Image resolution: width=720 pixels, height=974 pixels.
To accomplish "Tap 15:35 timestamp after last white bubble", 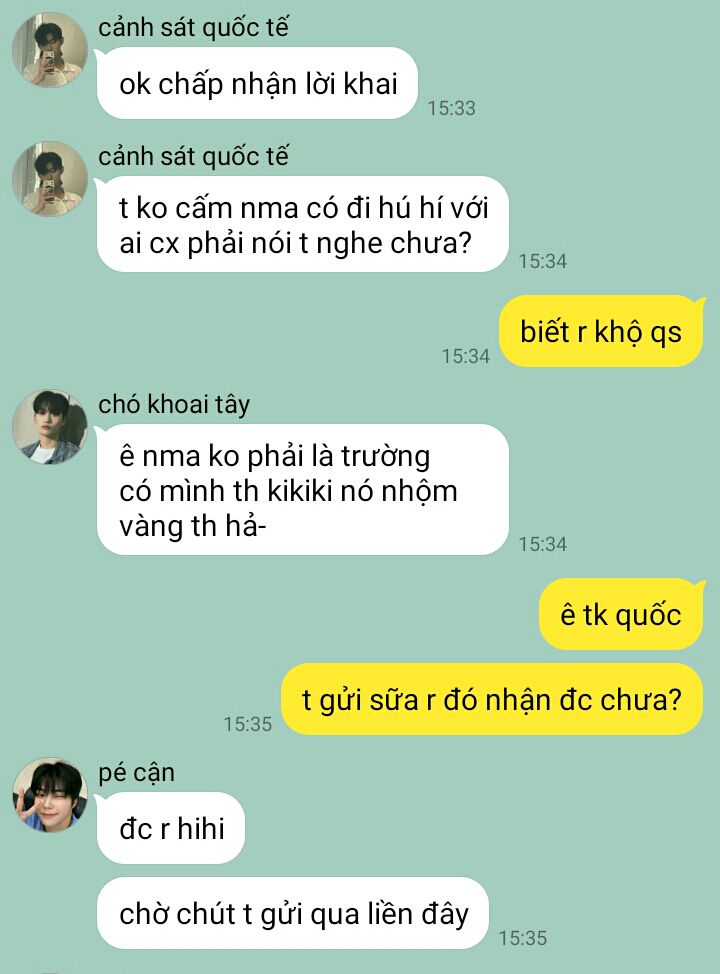I will click(x=523, y=938).
